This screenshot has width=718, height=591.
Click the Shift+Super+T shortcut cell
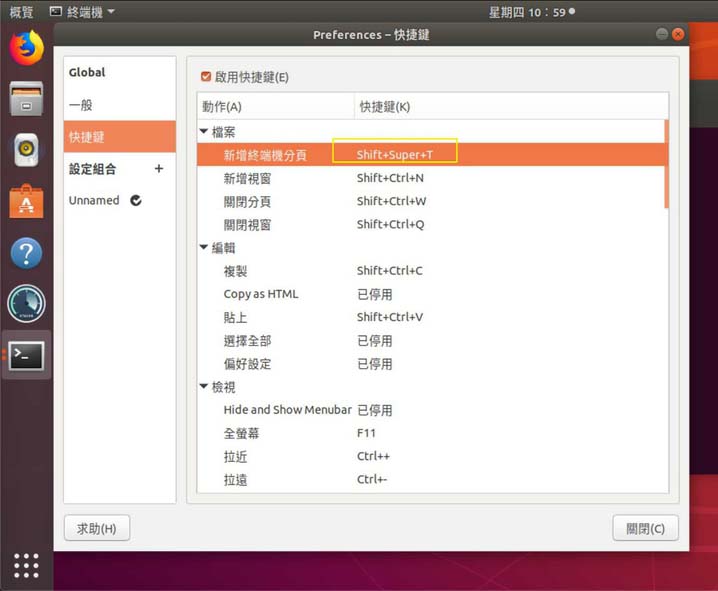point(395,155)
